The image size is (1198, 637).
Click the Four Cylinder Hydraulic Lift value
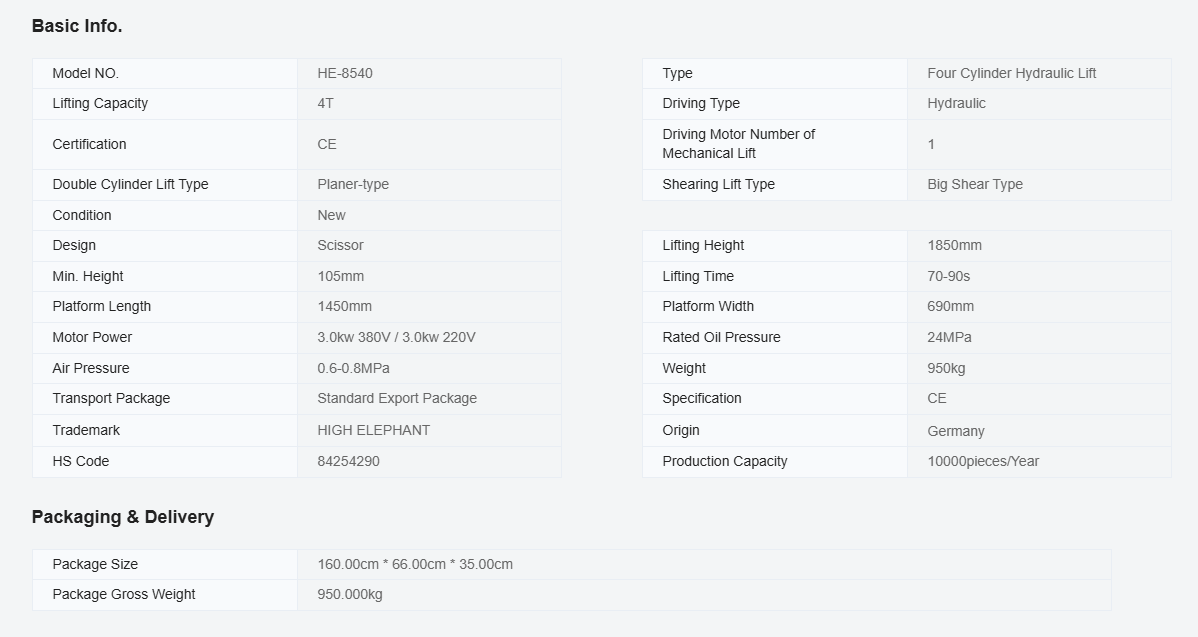pos(1011,73)
